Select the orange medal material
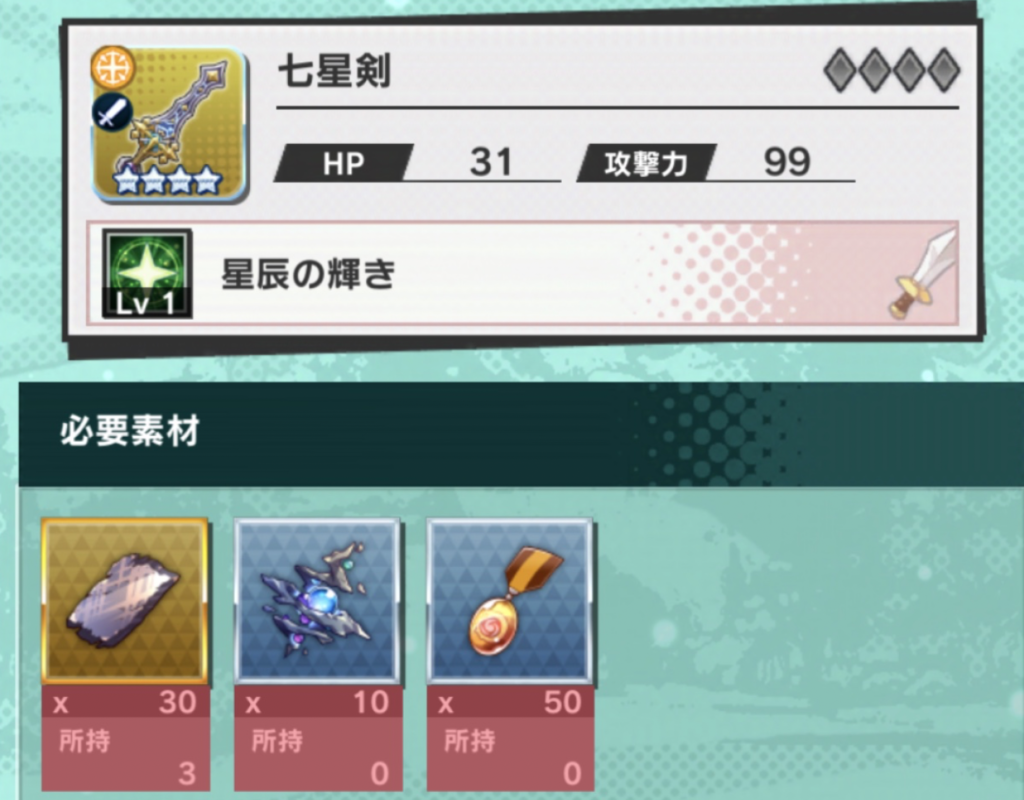The height and width of the screenshot is (800, 1024). pos(509,600)
